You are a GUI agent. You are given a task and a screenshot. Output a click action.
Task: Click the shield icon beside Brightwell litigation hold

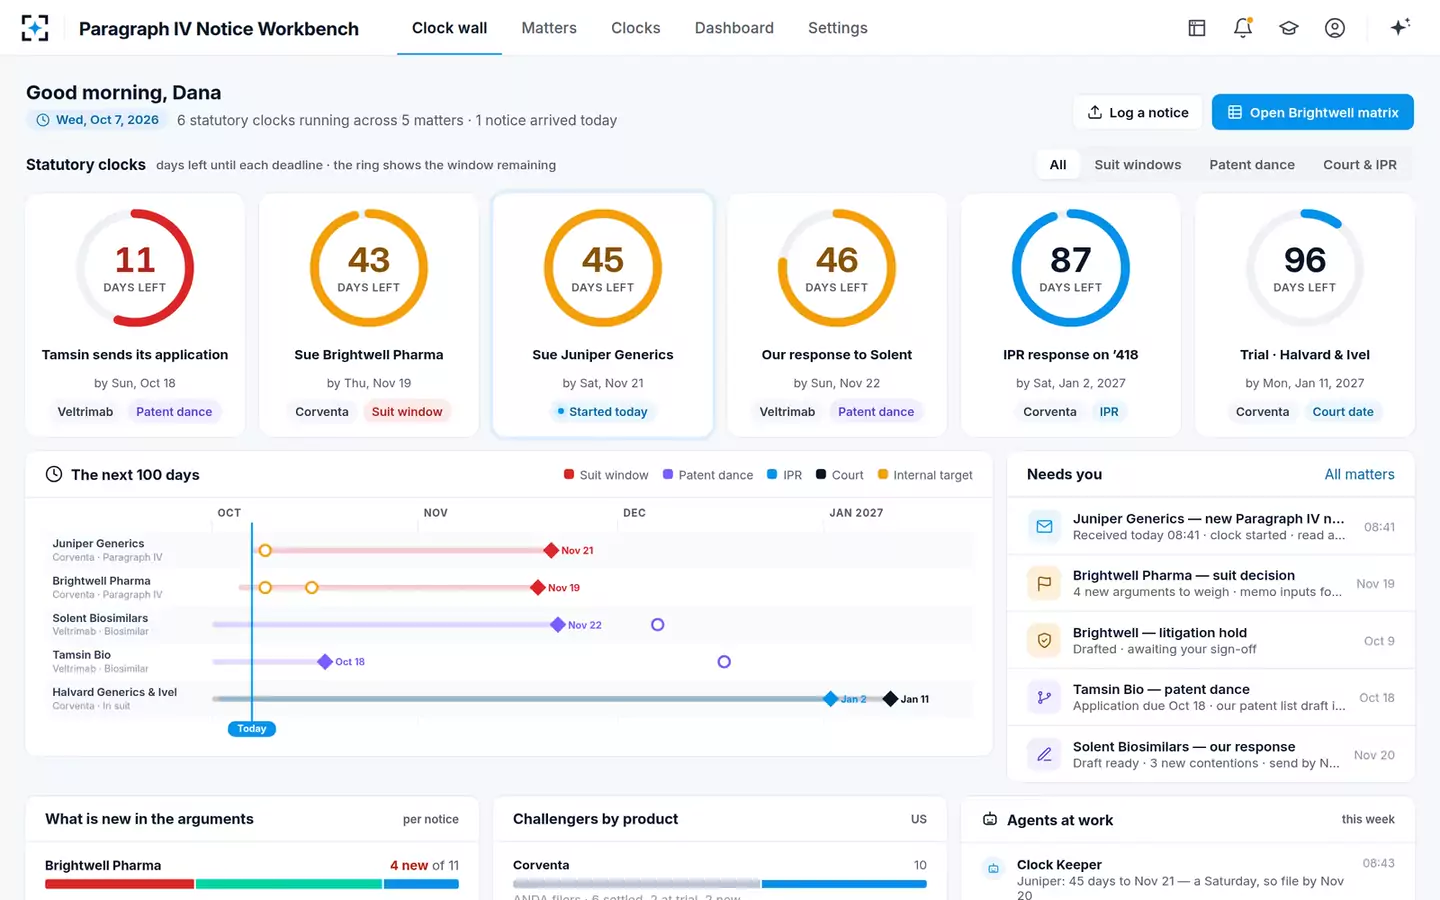click(1044, 640)
